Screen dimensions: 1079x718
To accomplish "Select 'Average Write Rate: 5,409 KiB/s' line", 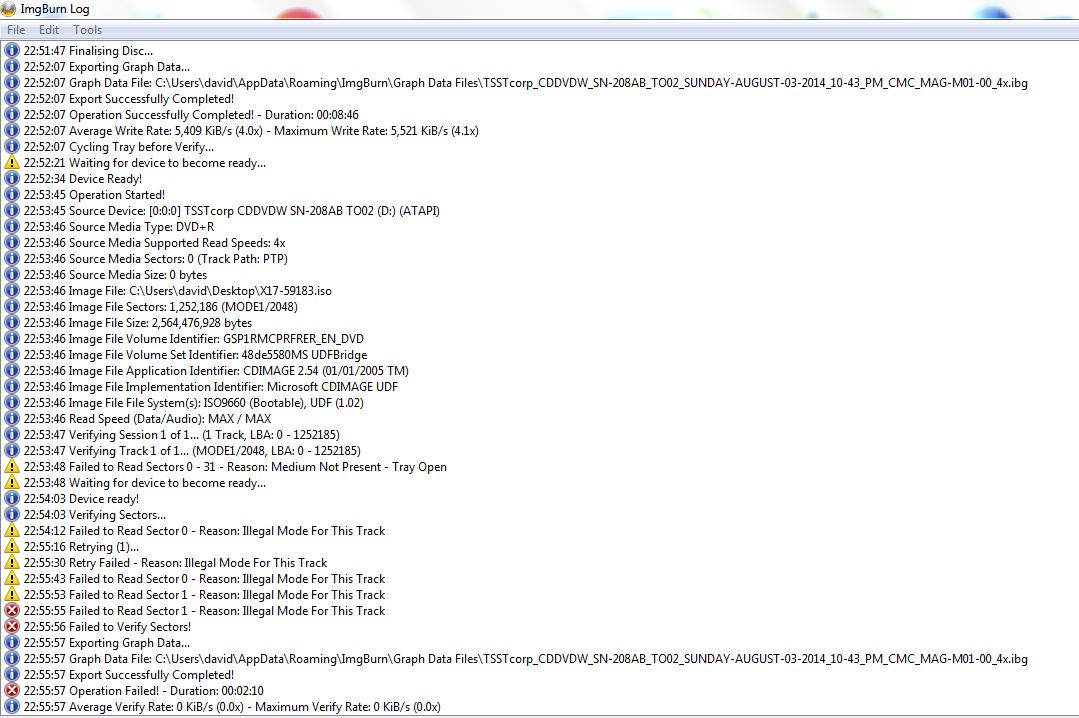I will point(251,130).
